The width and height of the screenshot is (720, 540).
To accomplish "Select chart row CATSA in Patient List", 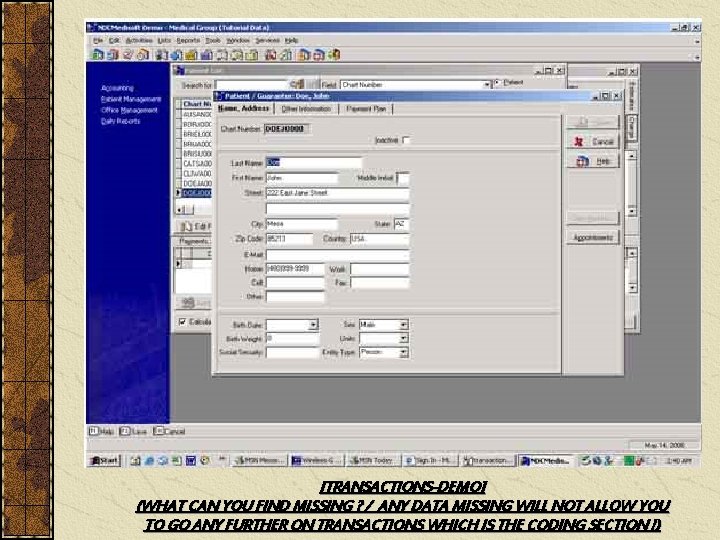I will click(197, 163).
